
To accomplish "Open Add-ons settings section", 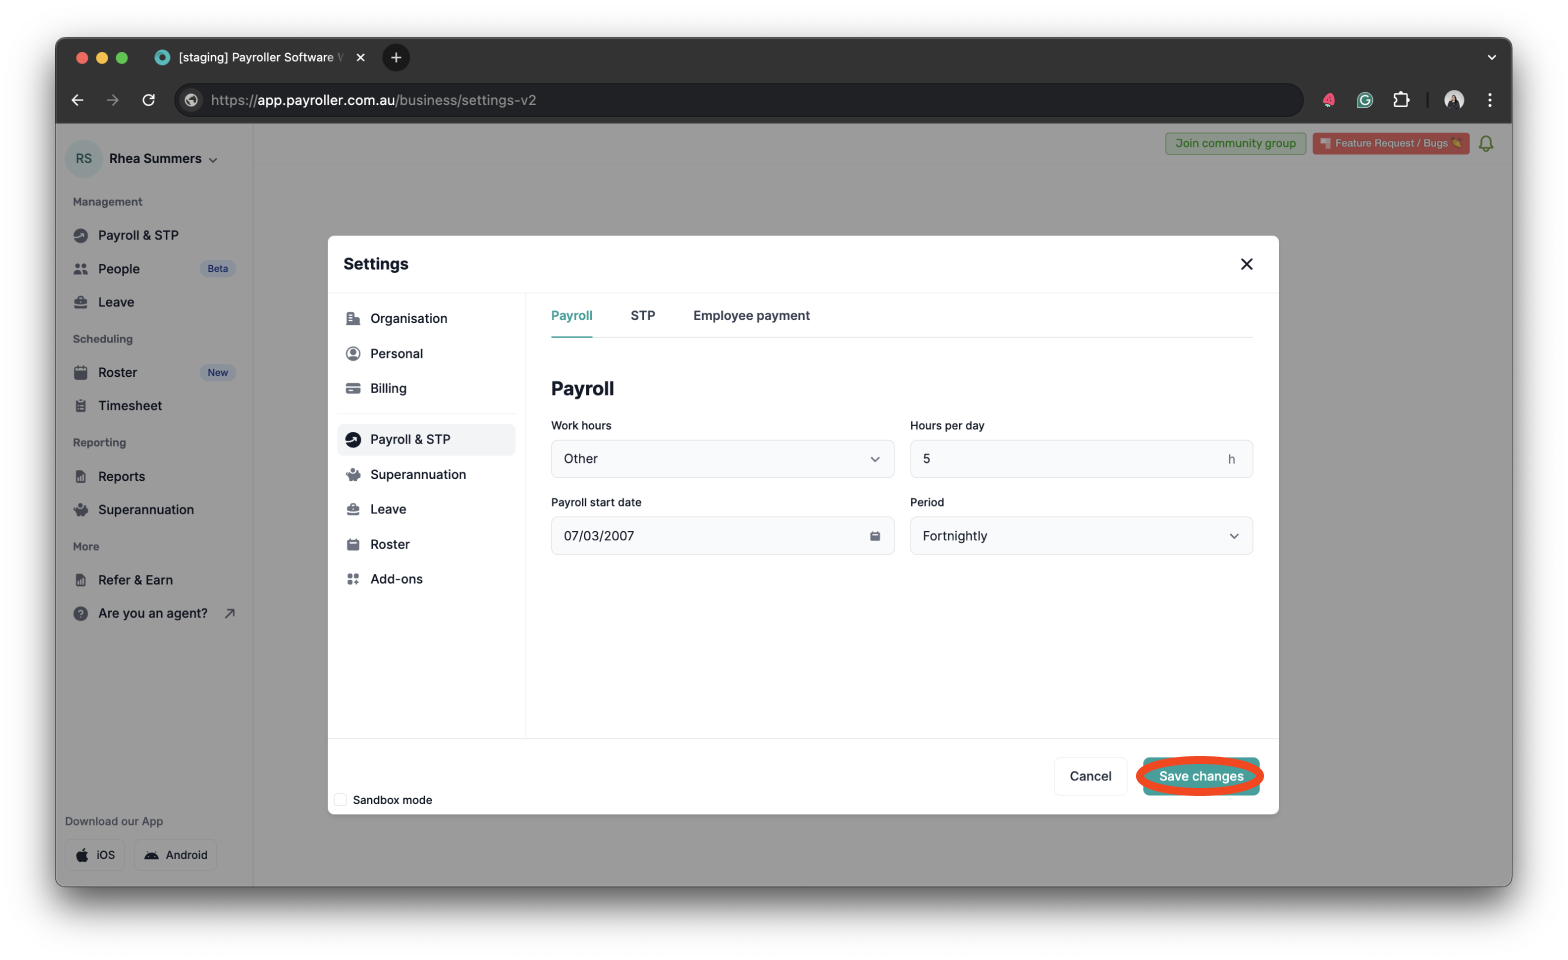I will click(x=396, y=579).
